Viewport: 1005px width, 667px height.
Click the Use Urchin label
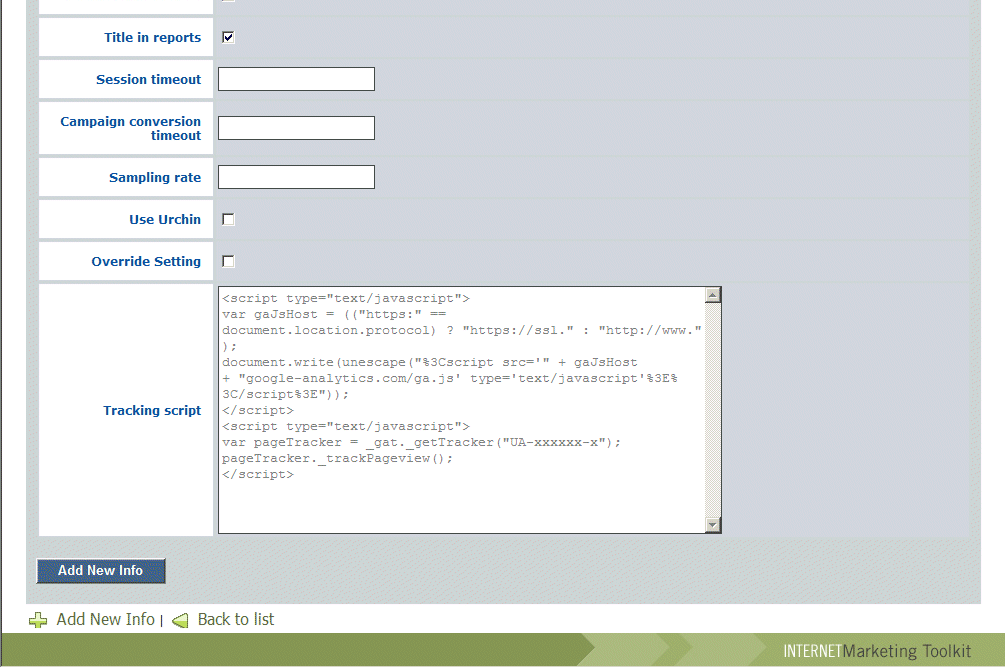coord(165,219)
